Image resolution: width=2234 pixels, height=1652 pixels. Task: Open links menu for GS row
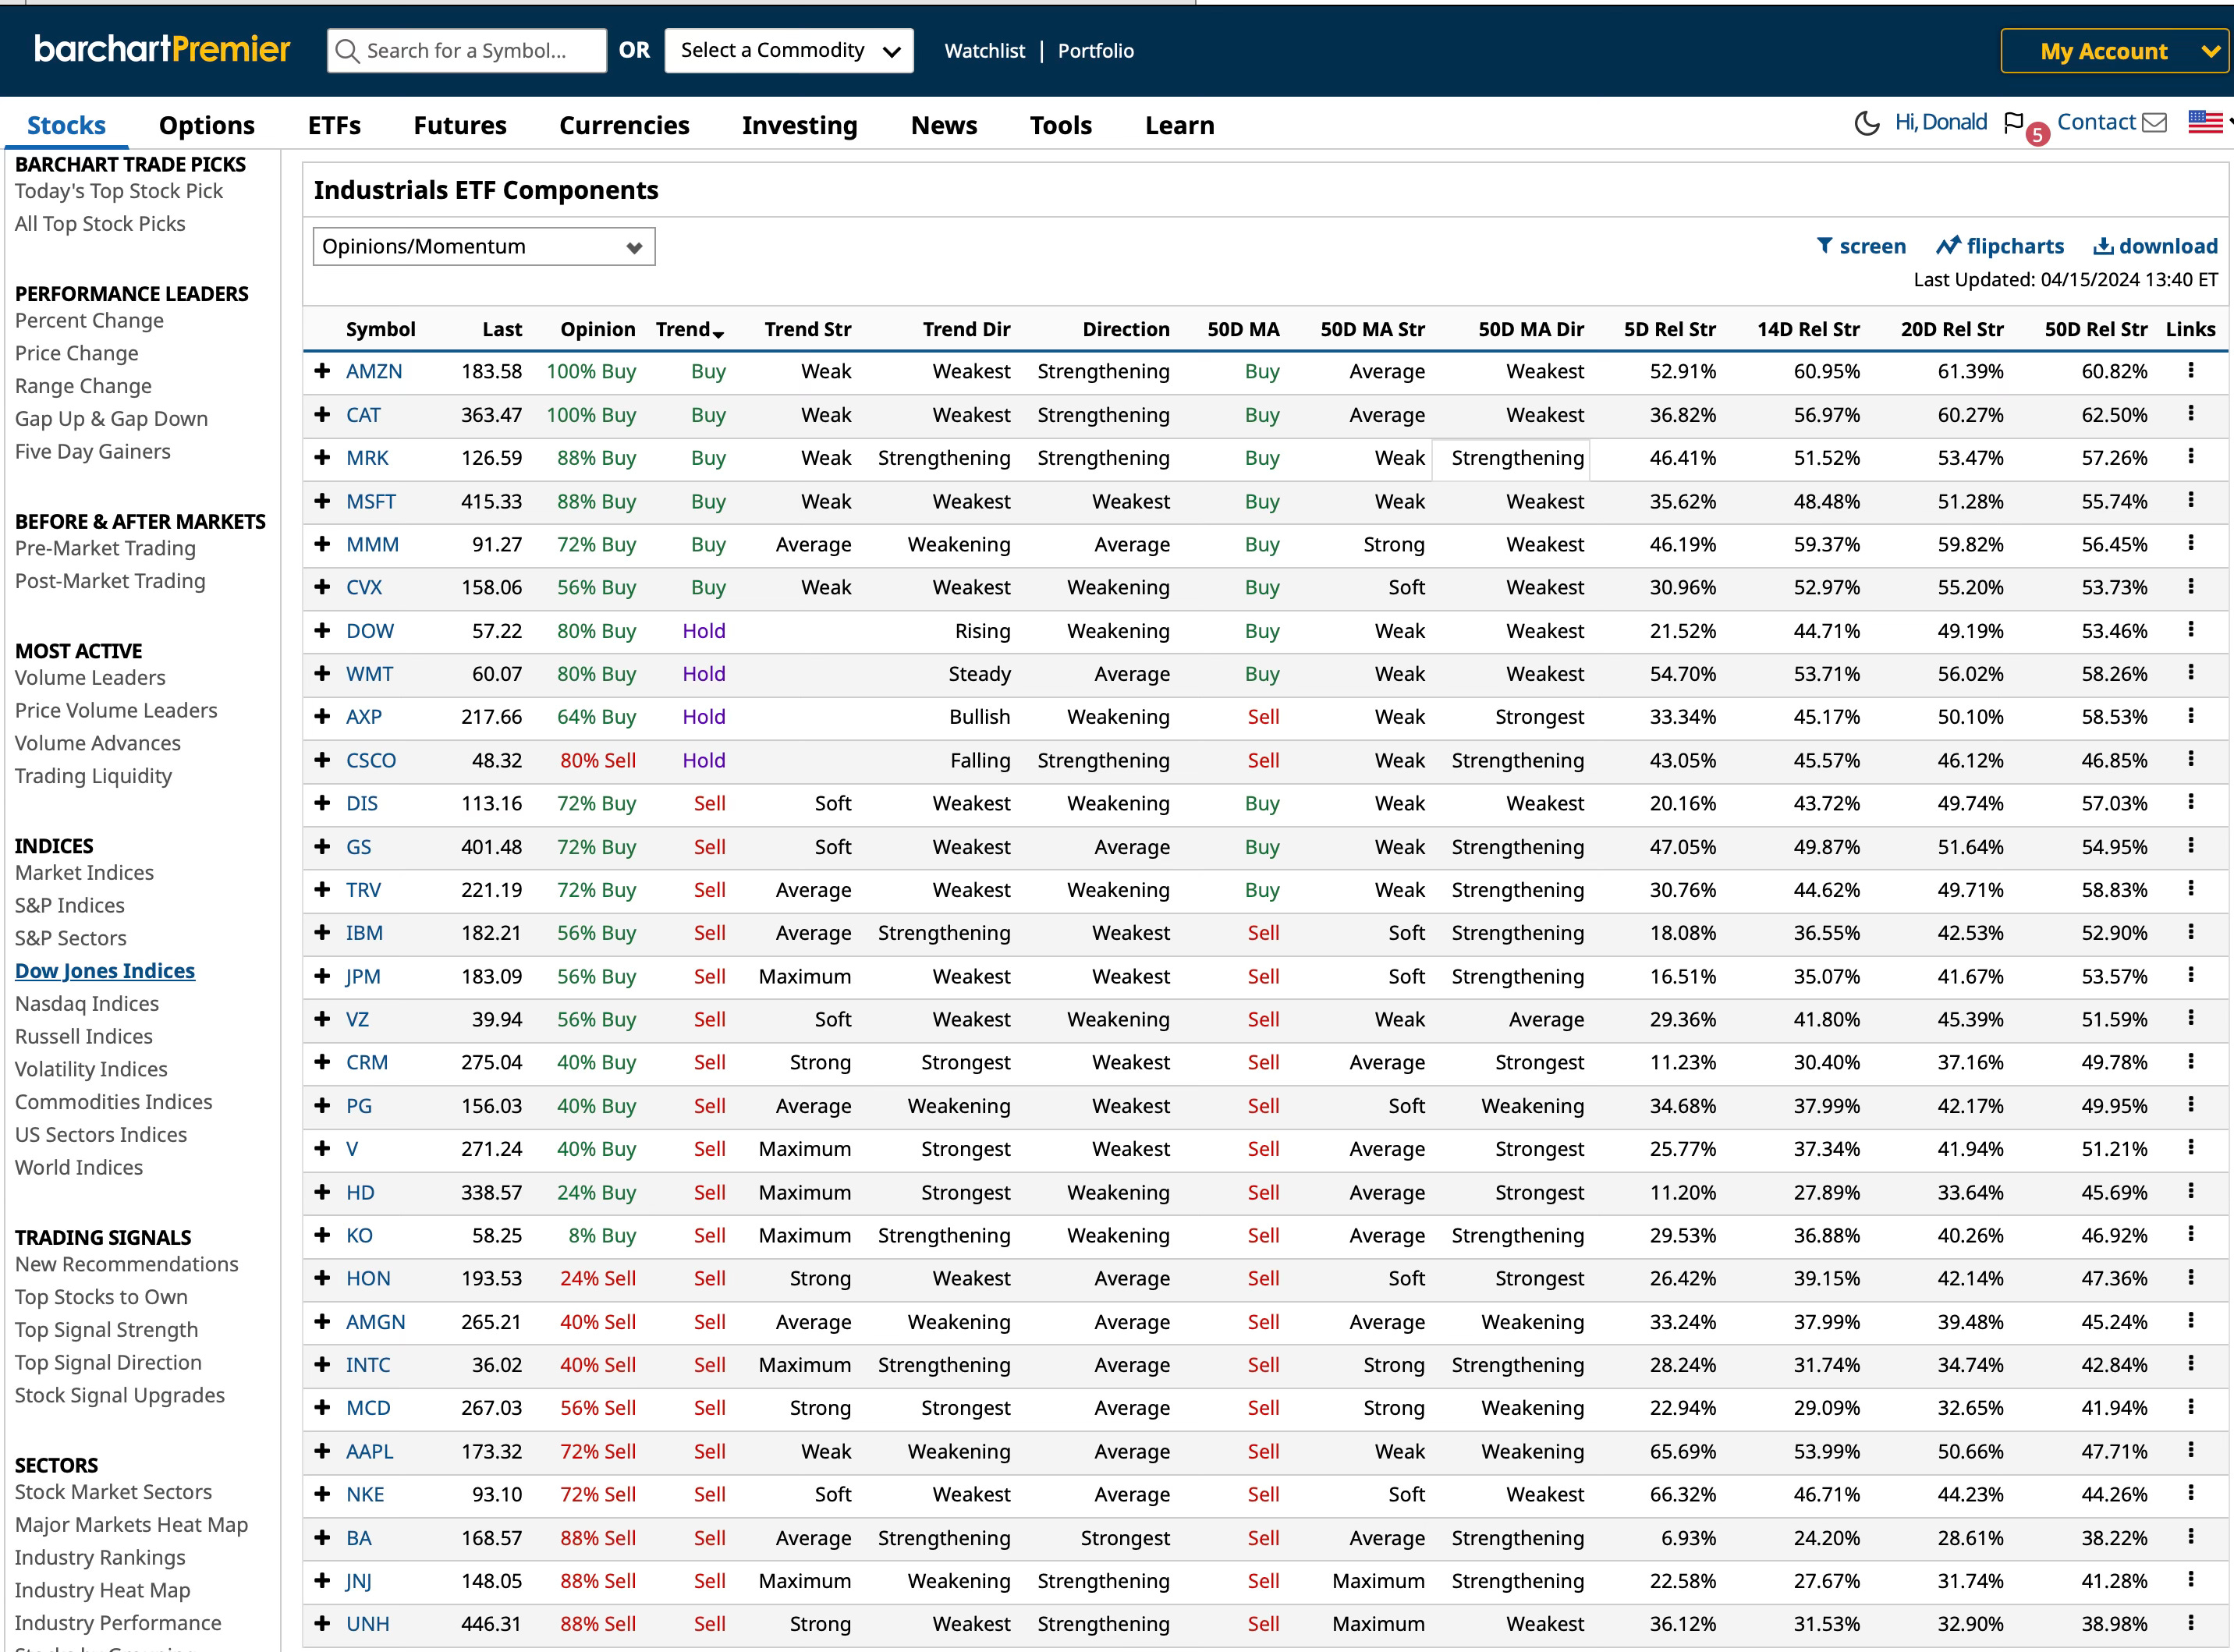point(2191,846)
